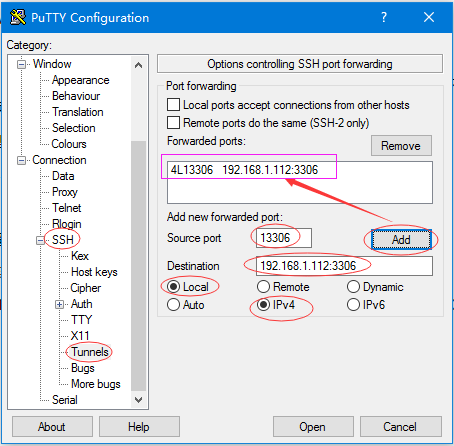Click the question mark help icon

[x=384, y=17]
